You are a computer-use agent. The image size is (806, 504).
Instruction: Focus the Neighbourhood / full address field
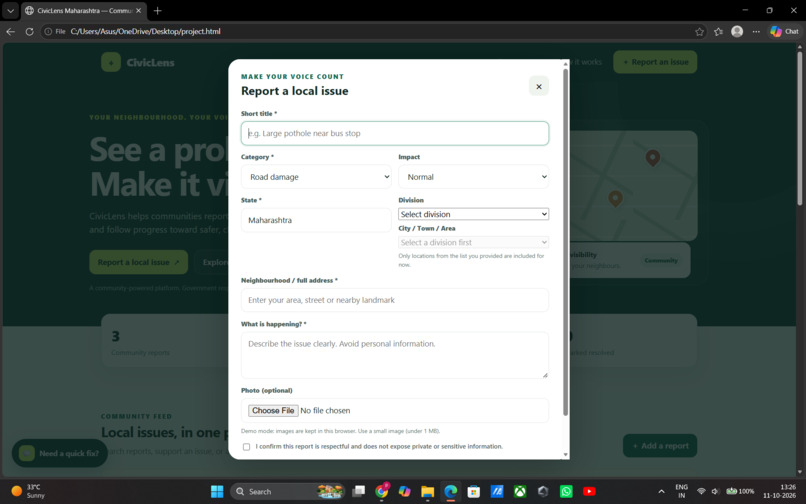[x=395, y=300]
